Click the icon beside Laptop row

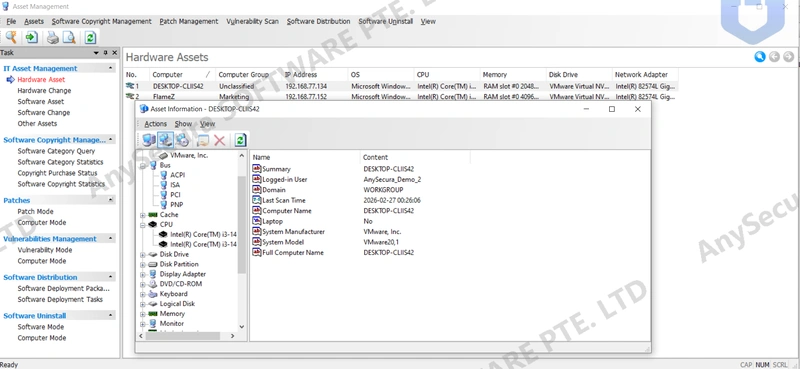coord(257,221)
